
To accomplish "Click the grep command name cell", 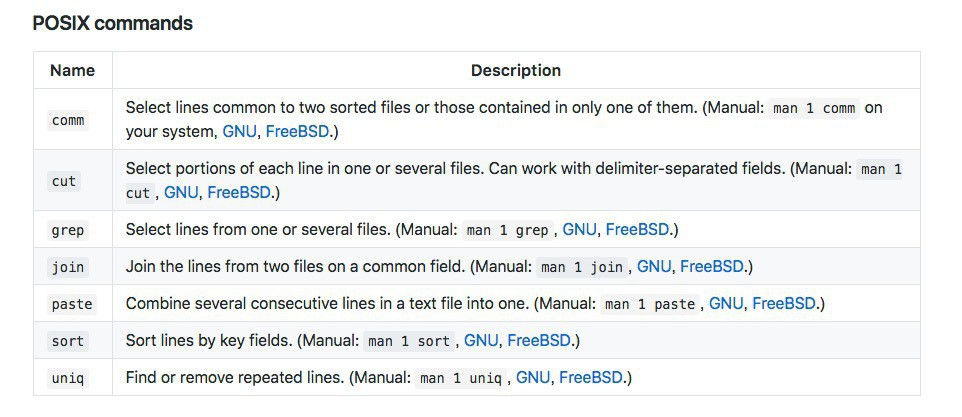I will (x=68, y=230).
